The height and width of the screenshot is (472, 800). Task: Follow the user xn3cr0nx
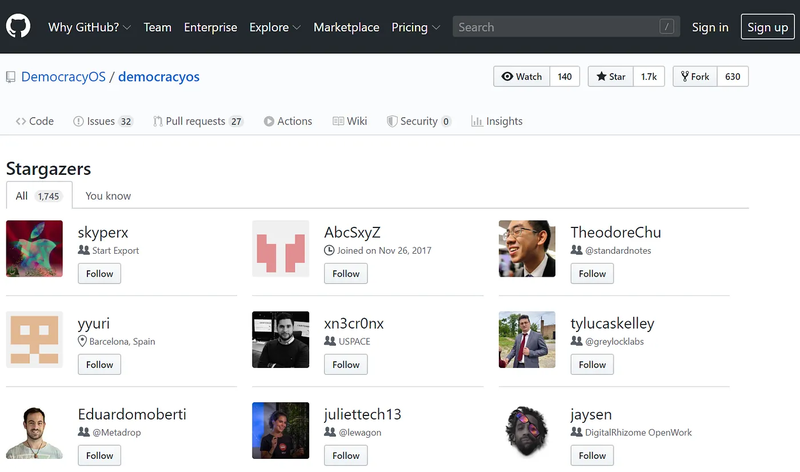(x=346, y=364)
